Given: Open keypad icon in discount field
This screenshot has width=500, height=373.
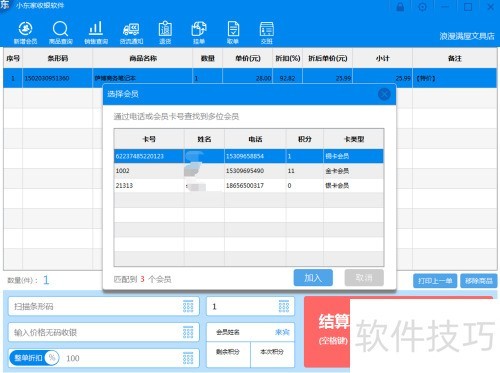Looking at the screenshot, I should click(x=188, y=358).
